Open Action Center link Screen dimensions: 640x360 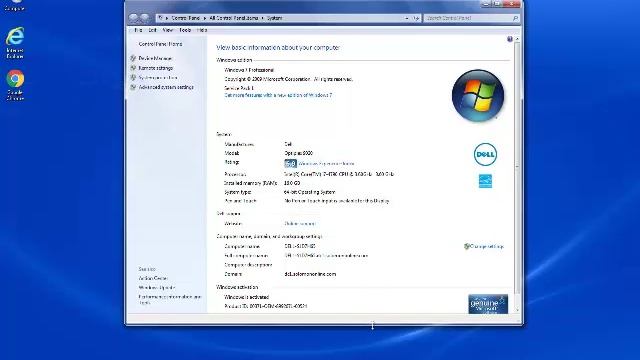click(153, 278)
